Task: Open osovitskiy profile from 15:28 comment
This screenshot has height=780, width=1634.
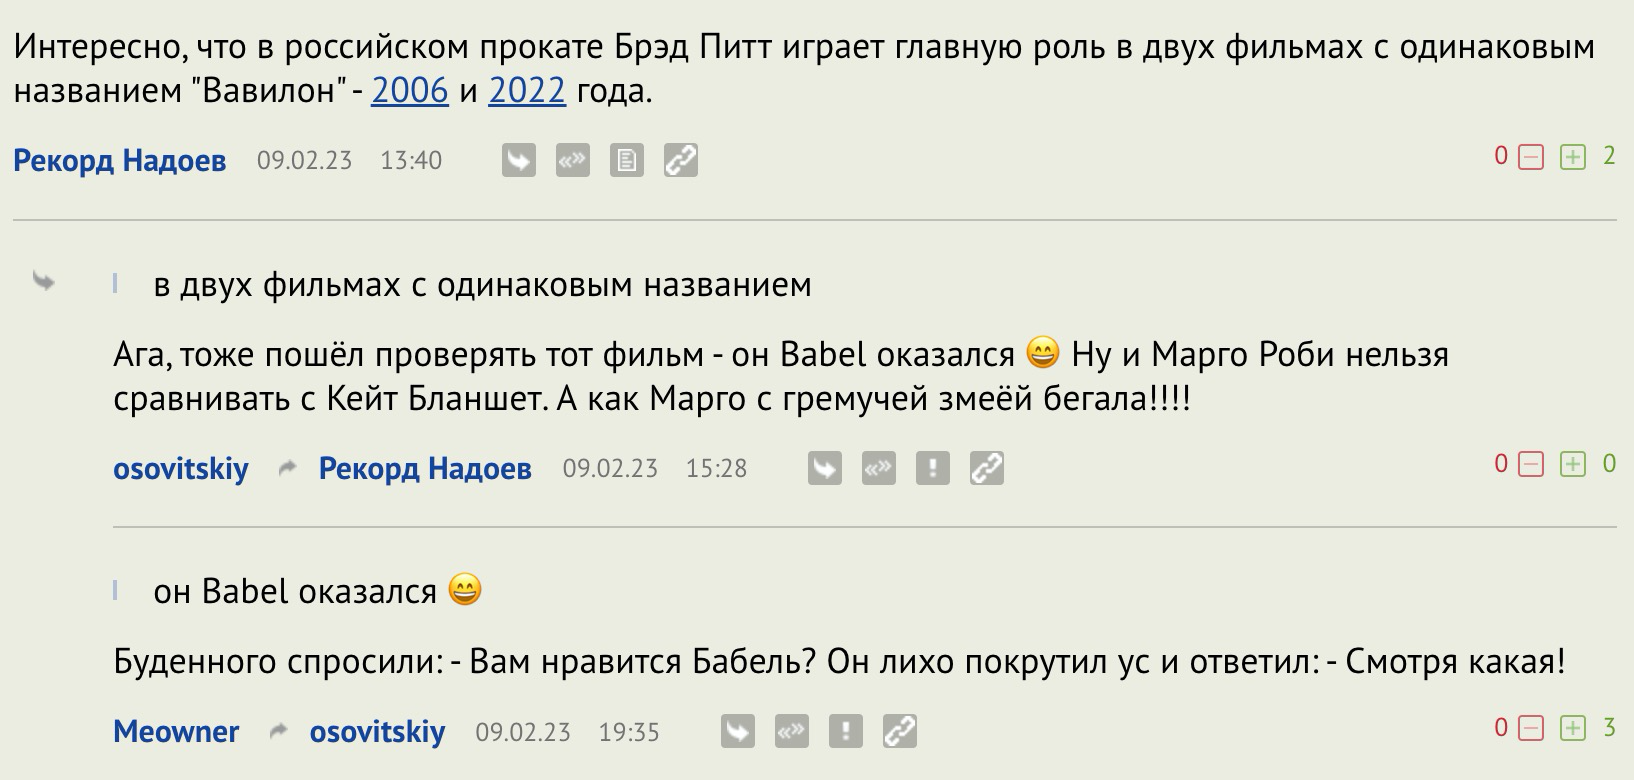Action: click(181, 468)
